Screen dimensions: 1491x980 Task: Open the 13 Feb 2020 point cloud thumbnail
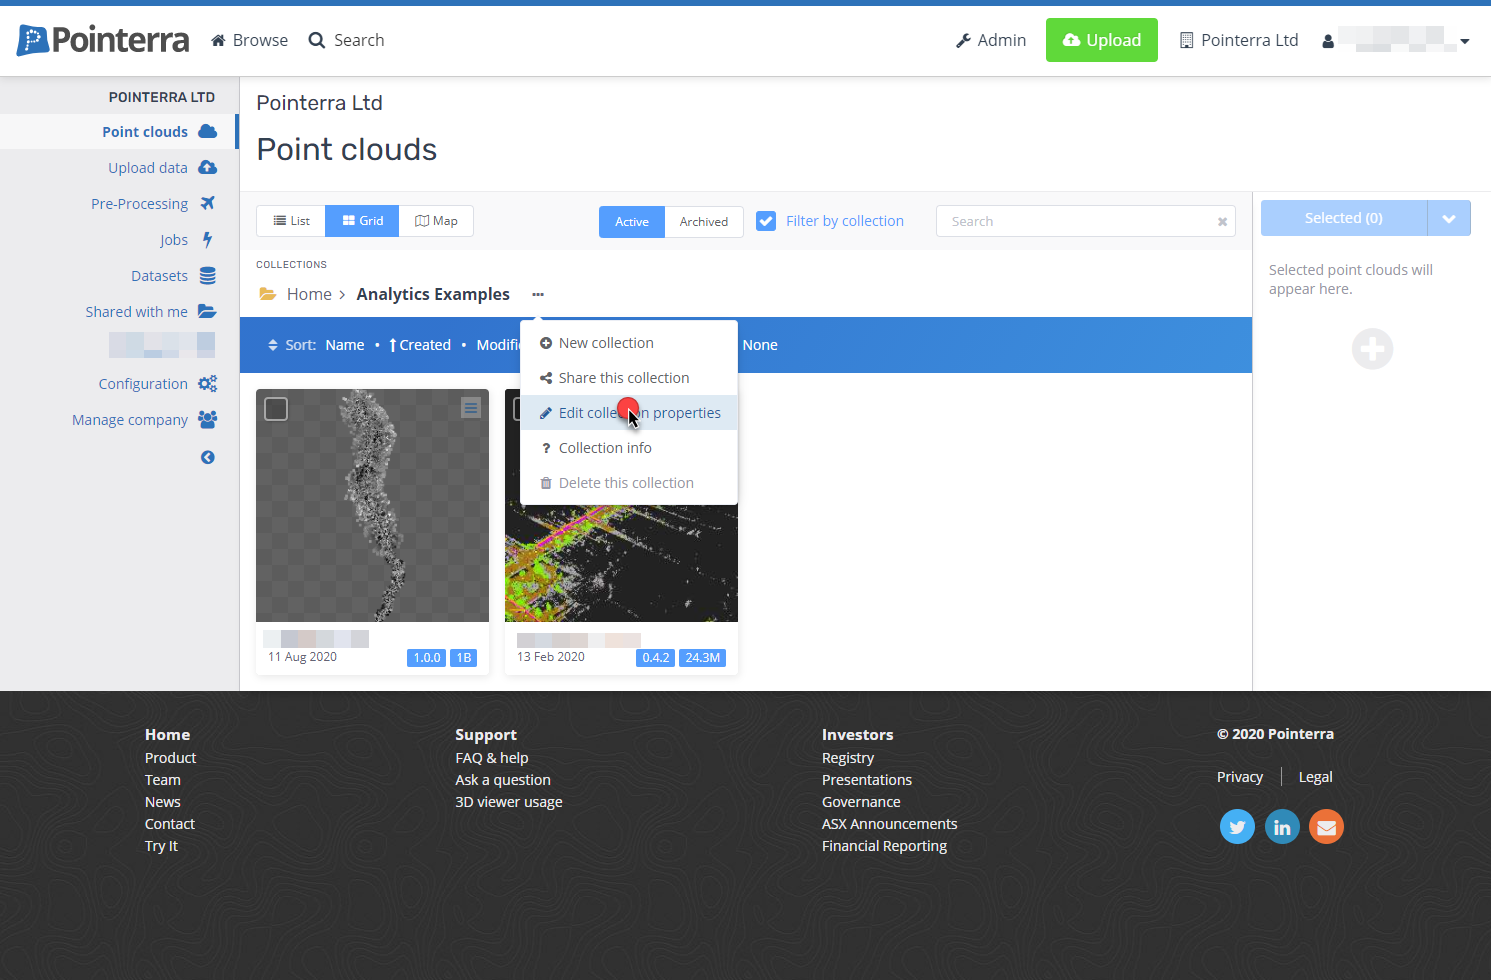point(621,563)
